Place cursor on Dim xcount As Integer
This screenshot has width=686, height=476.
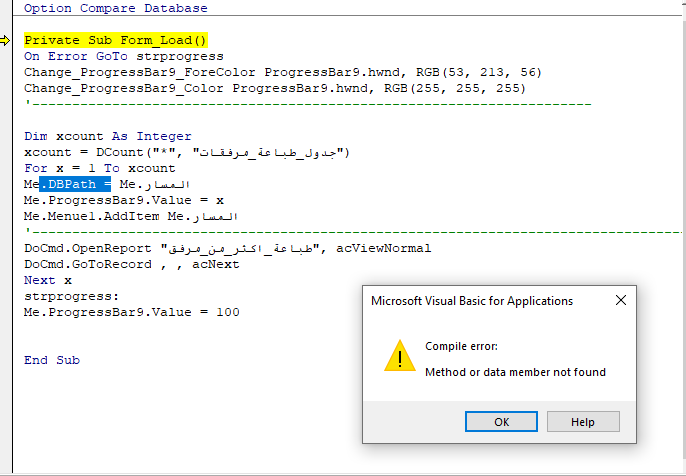pos(108,136)
